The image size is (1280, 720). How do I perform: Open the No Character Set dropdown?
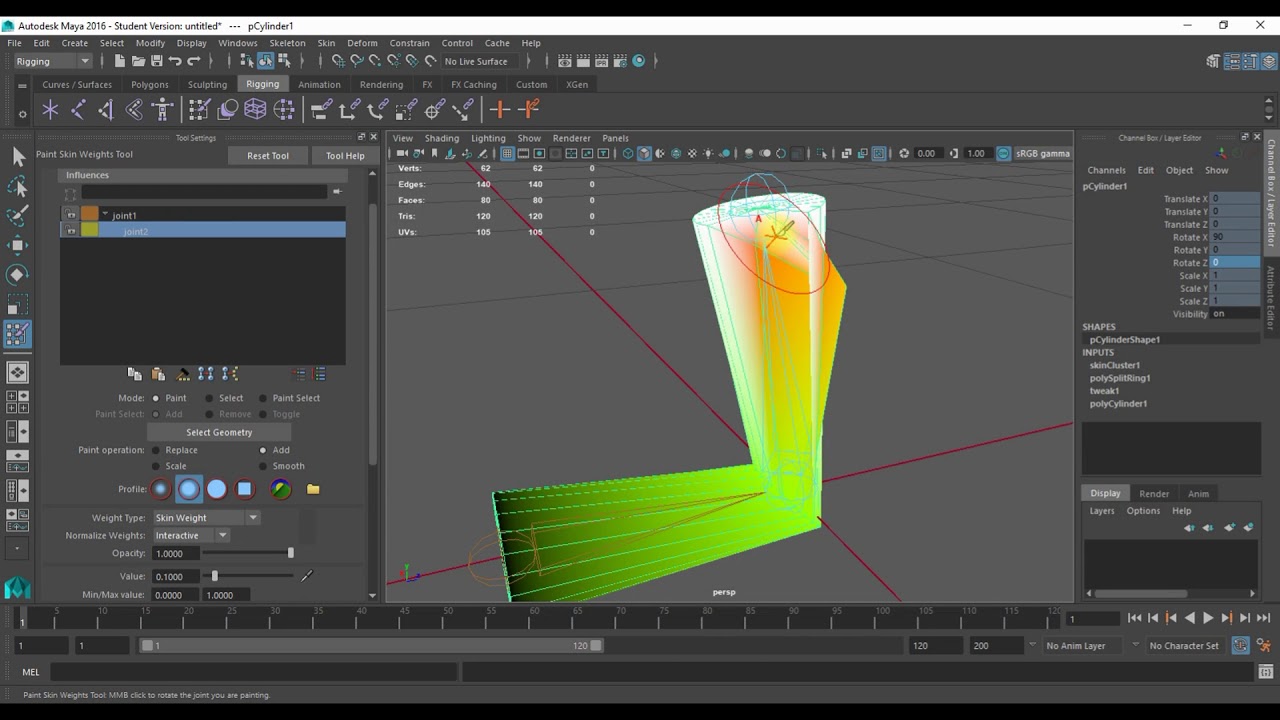click(1184, 646)
